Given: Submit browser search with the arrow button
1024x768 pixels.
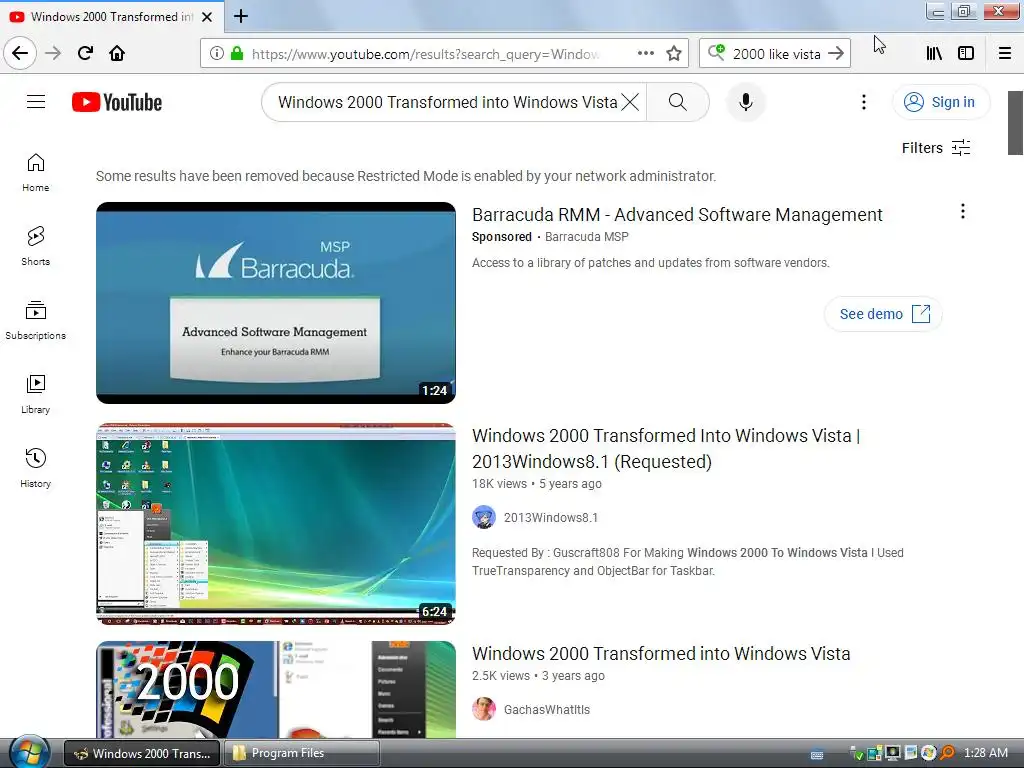Looking at the screenshot, I should (x=836, y=54).
